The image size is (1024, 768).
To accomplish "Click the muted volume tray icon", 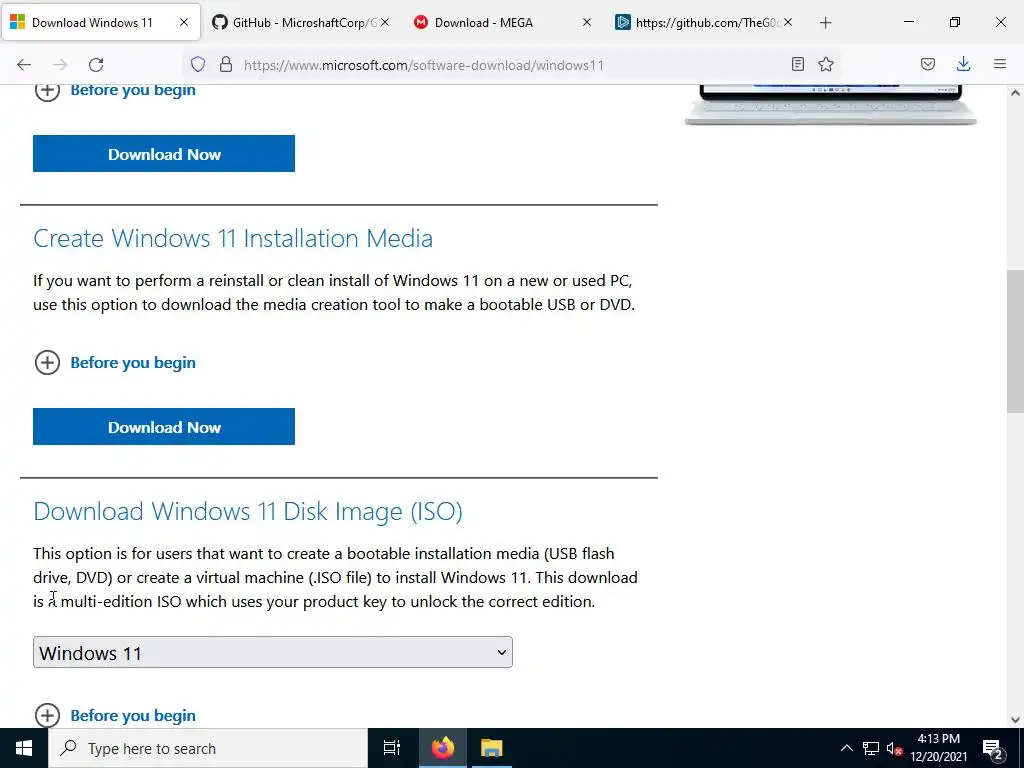I will coord(894,748).
